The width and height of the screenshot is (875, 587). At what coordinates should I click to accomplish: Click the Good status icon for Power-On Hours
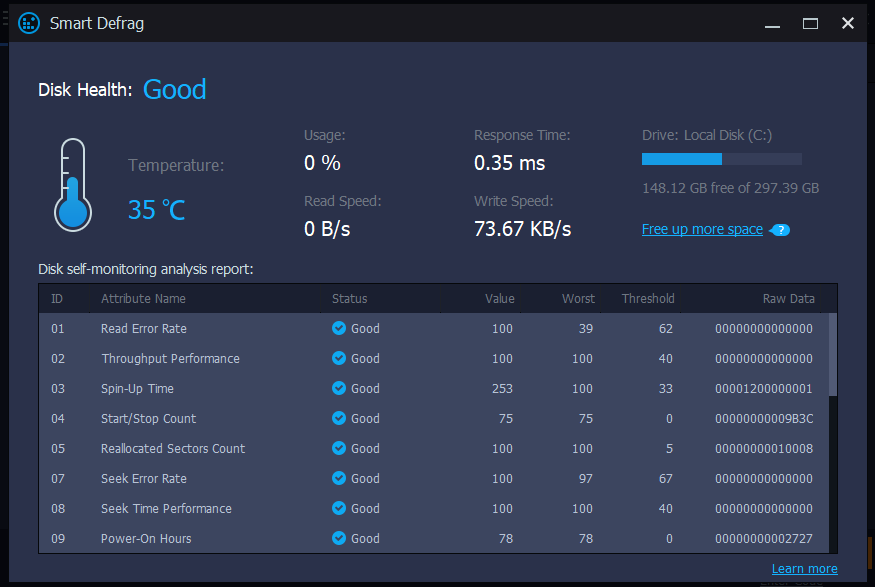click(339, 538)
